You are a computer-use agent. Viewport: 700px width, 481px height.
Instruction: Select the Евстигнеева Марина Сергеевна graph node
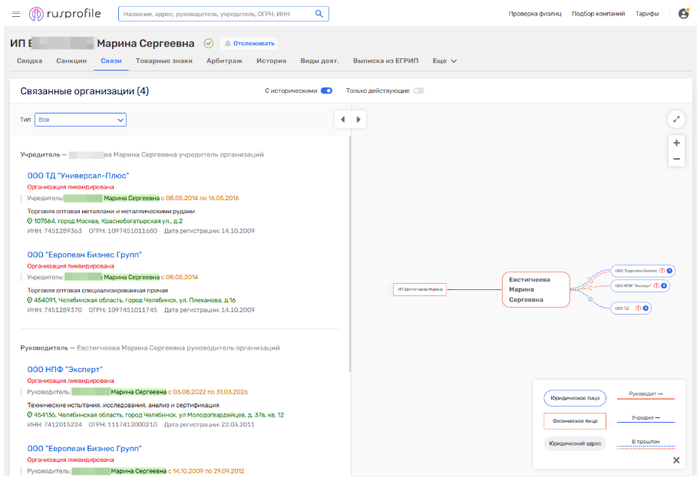[x=536, y=289]
